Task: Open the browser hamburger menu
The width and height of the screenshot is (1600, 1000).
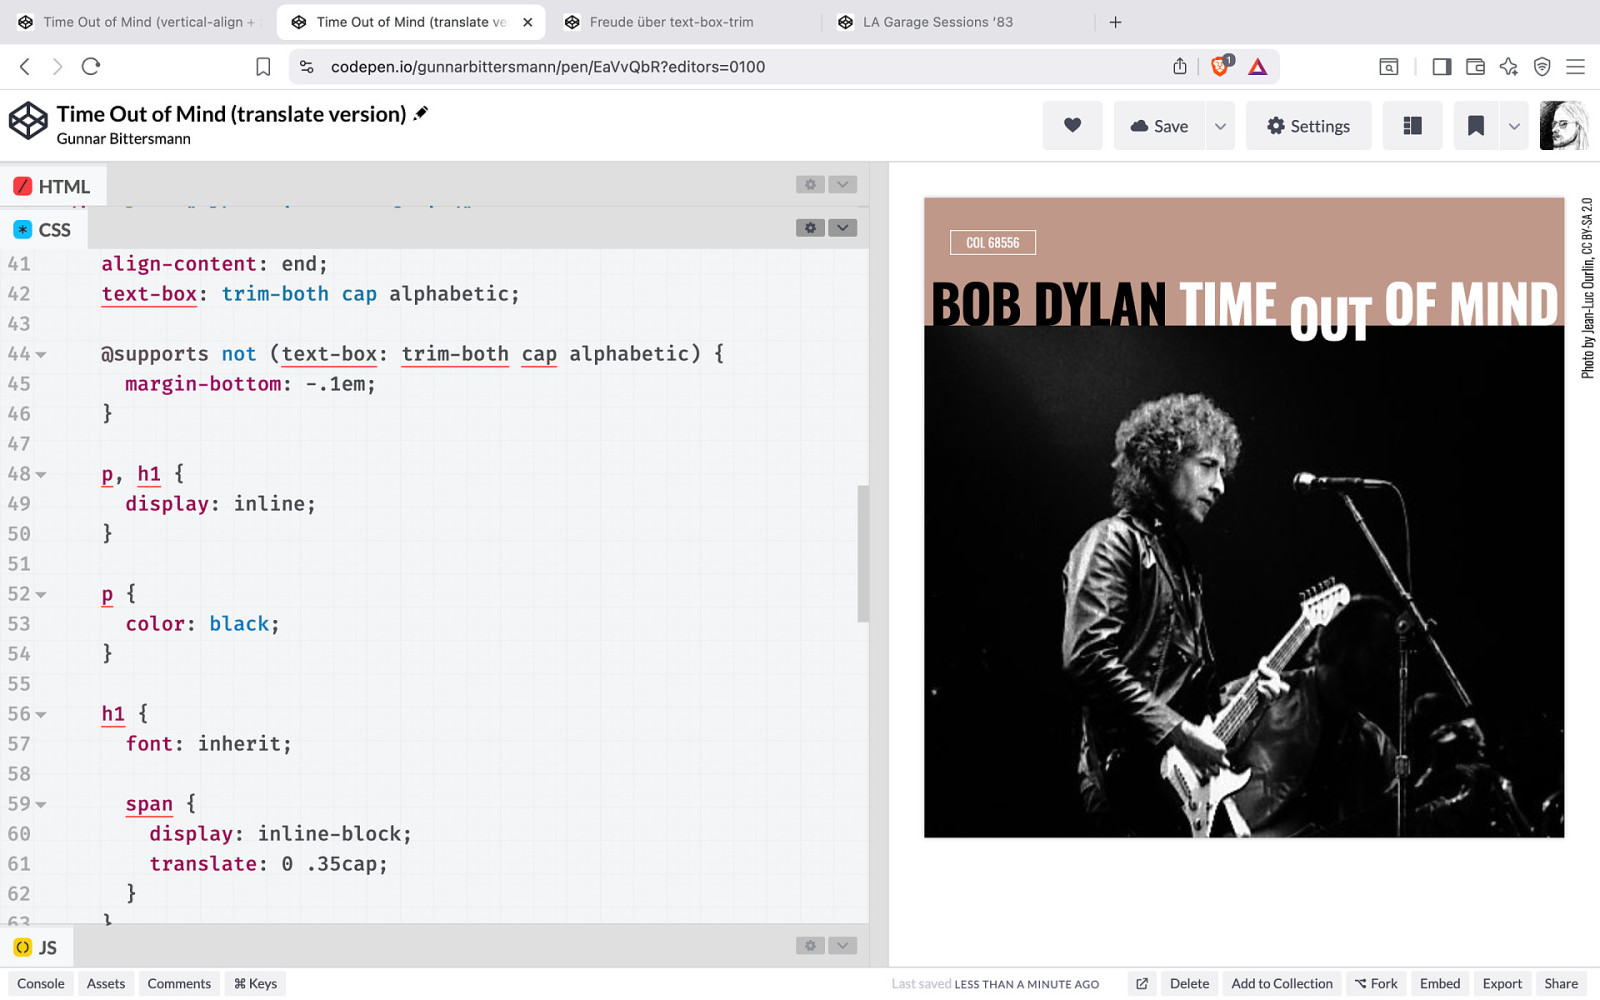Action: point(1575,67)
